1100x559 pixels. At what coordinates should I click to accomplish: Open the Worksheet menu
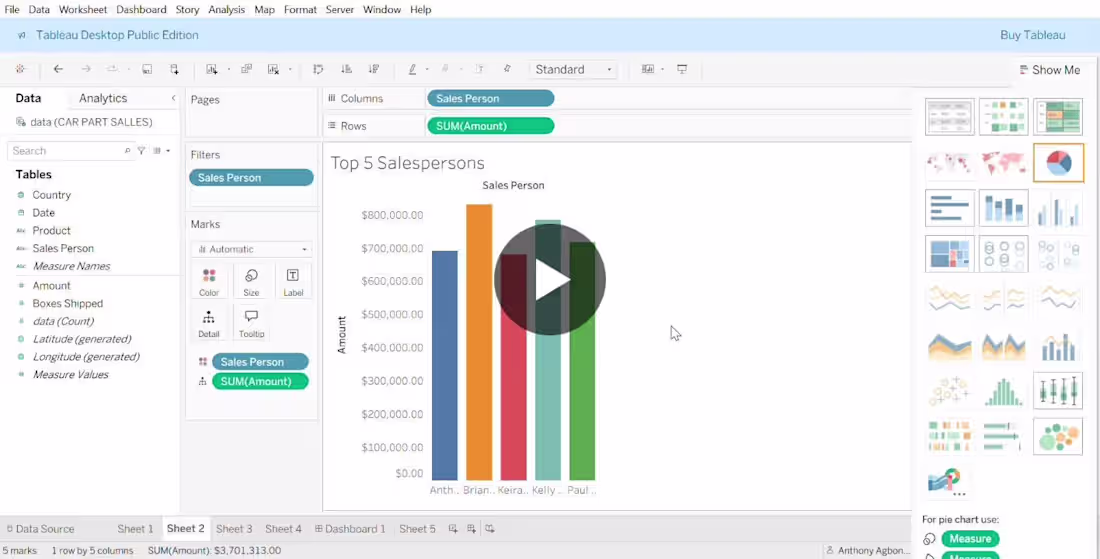click(83, 10)
